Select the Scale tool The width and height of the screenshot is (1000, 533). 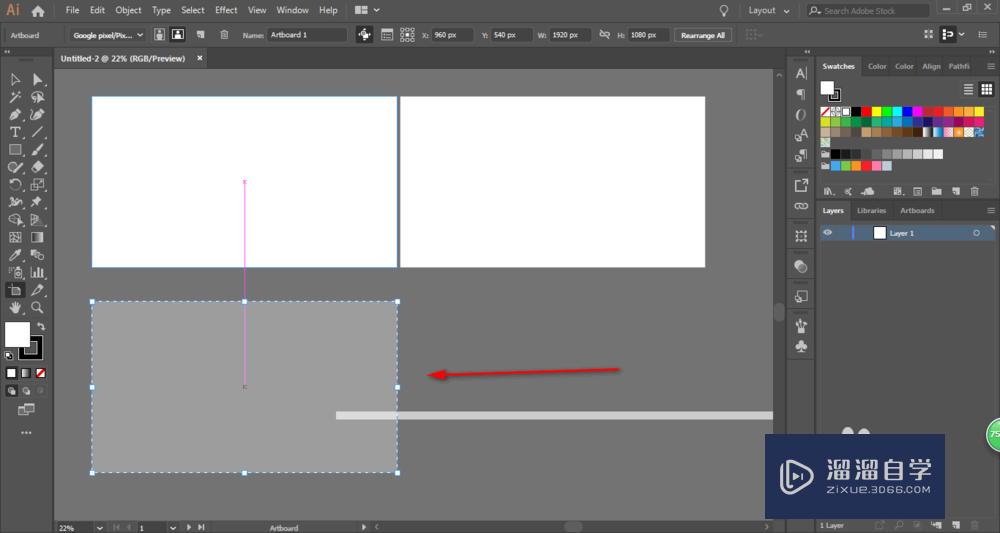(38, 185)
